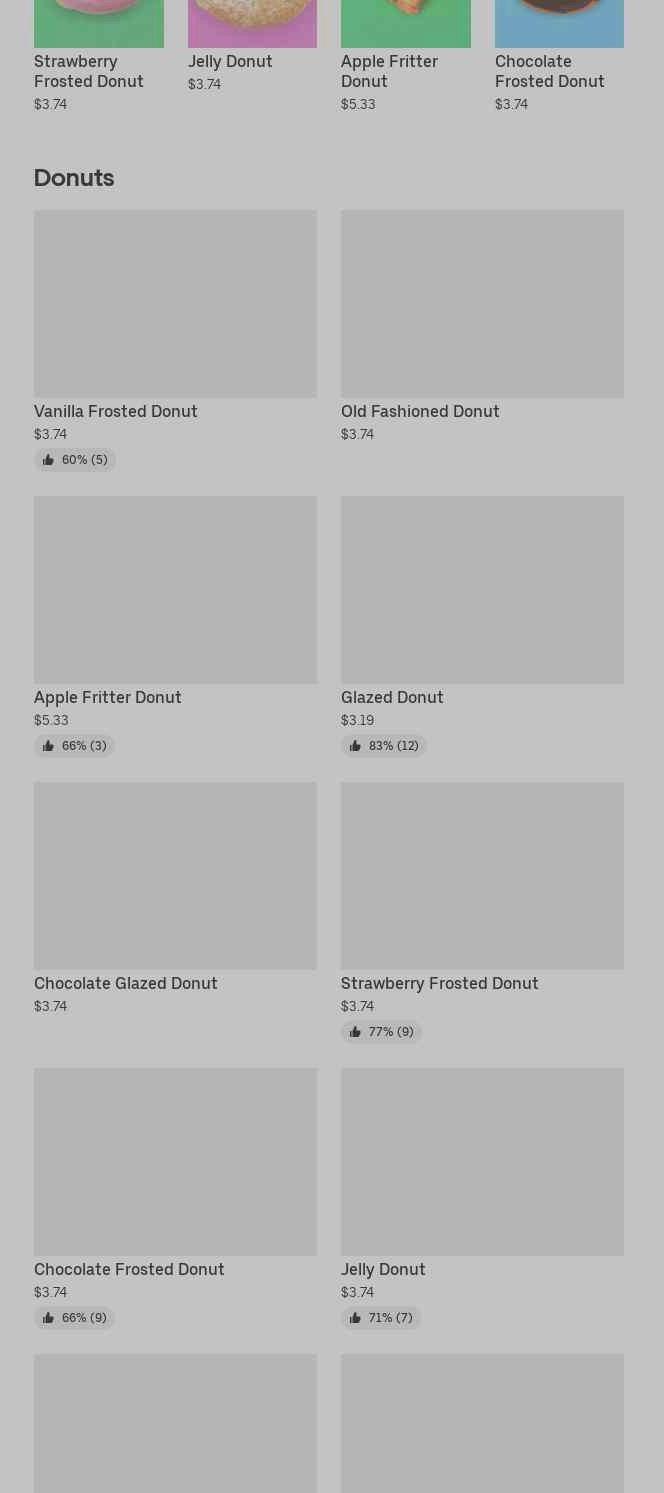Open Old Fashioned Donut image placeholder
664x1493 pixels.
pos(482,303)
